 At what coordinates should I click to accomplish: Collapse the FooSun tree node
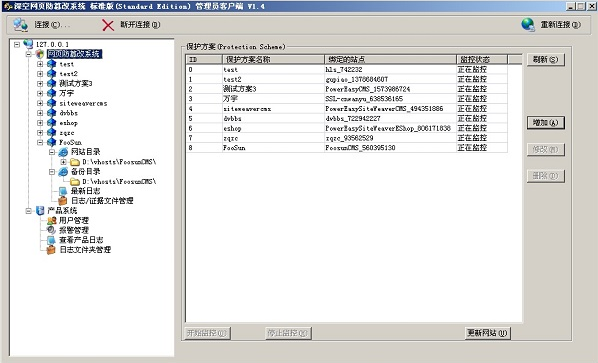40,142
